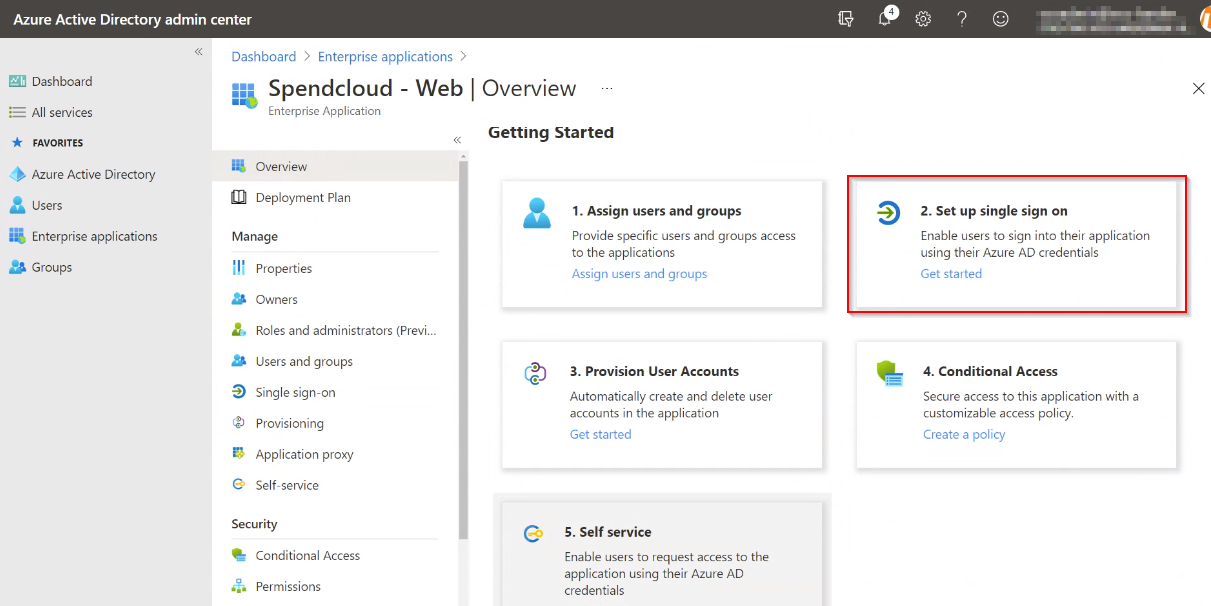Click the Owners people icon

pos(239,299)
